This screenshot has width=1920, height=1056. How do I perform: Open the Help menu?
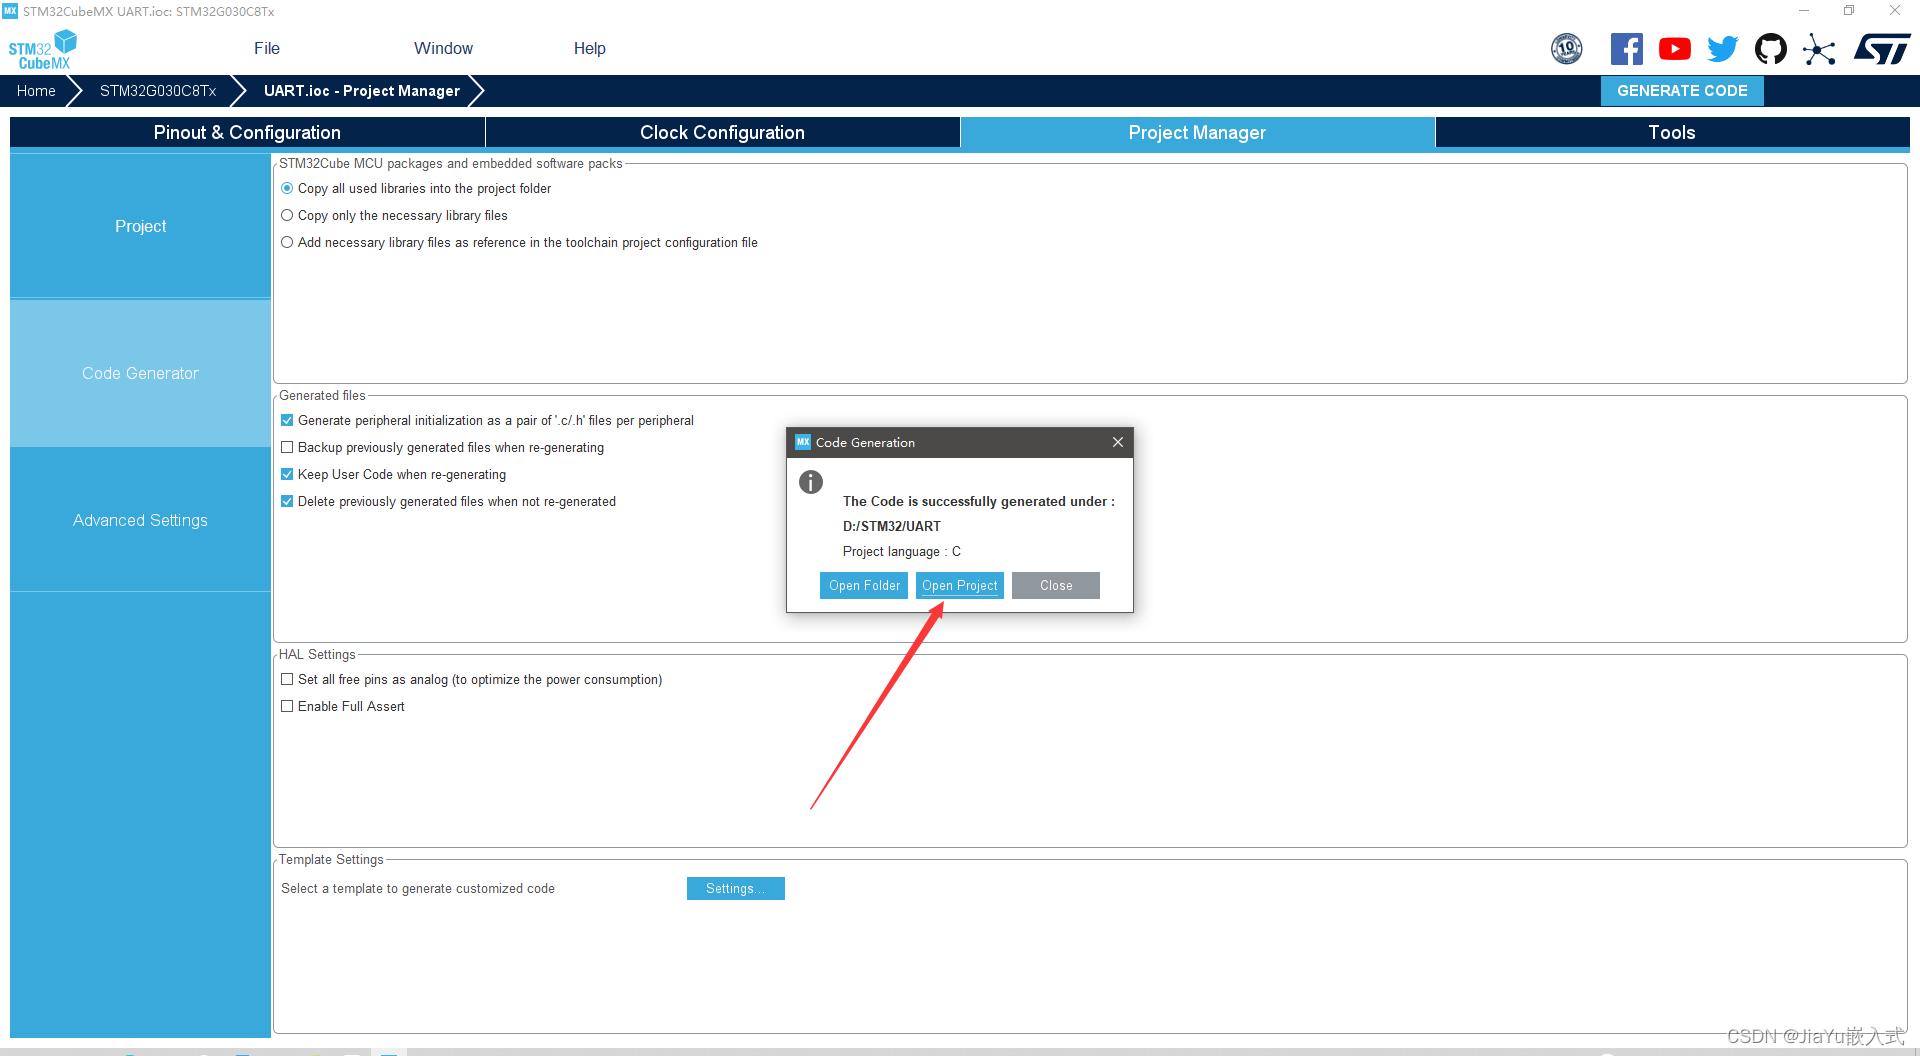[x=589, y=48]
